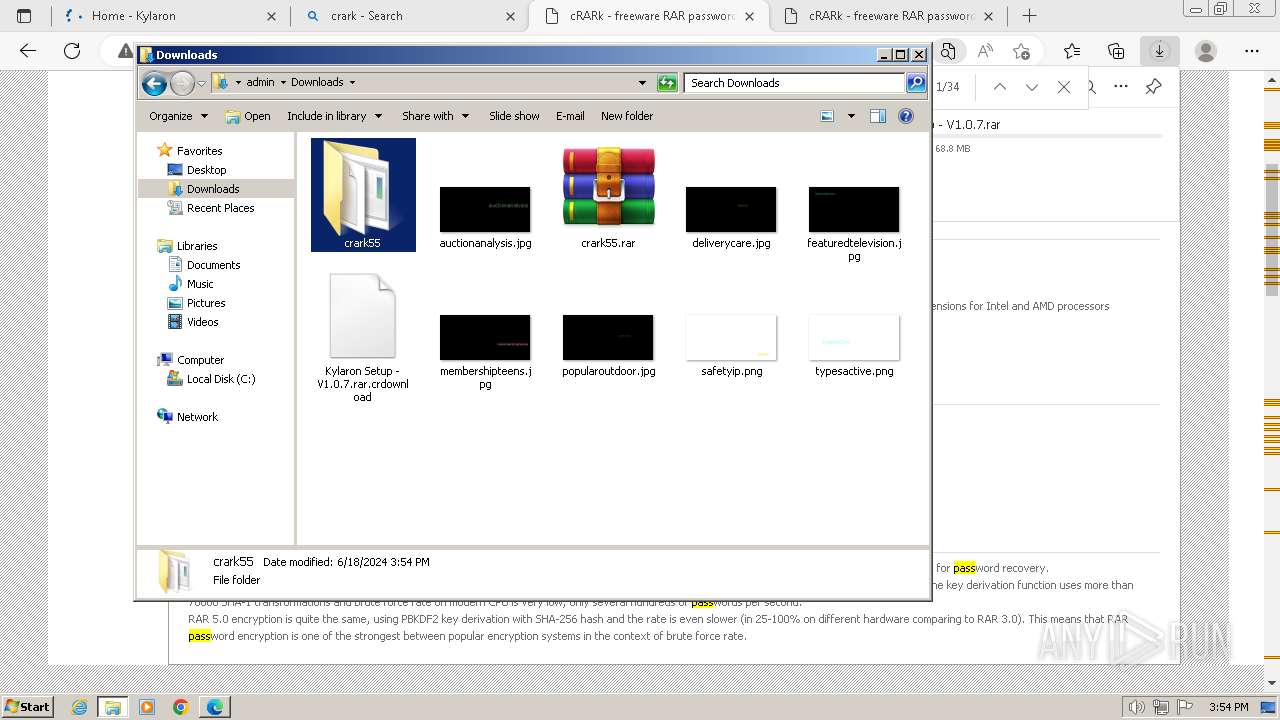Click the search magnifier in Explorer
This screenshot has width=1280, height=720.
coord(916,83)
